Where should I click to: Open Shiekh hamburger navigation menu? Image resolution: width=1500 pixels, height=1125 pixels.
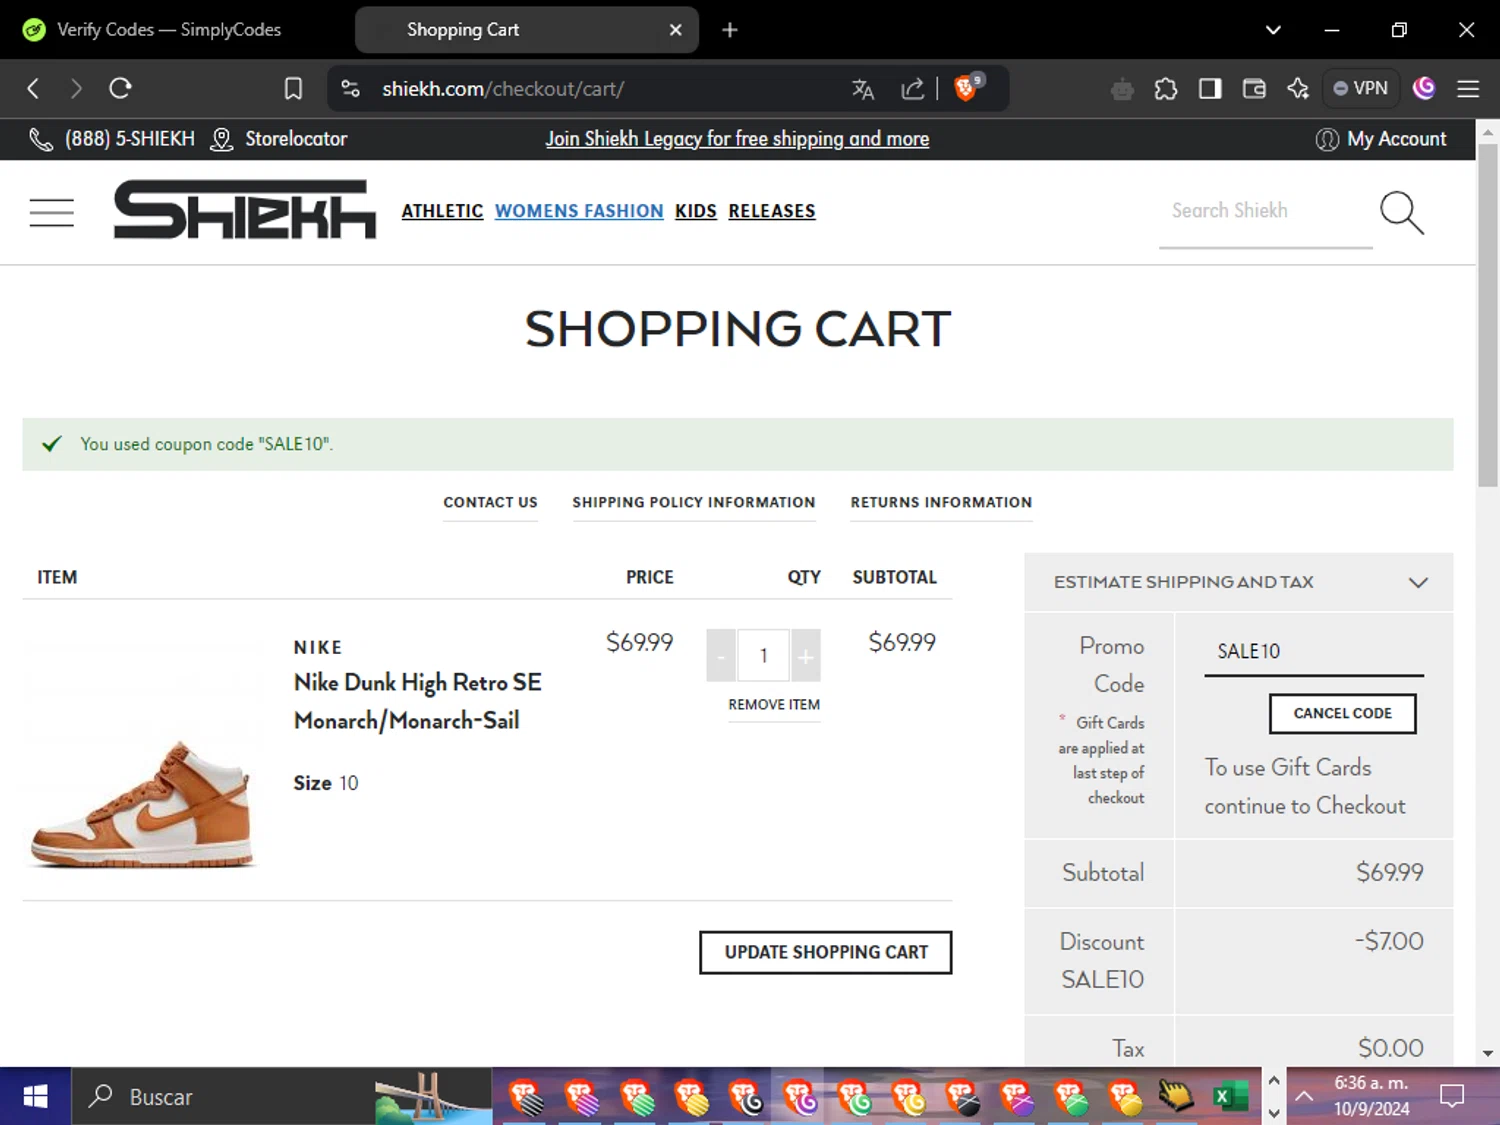click(x=51, y=212)
